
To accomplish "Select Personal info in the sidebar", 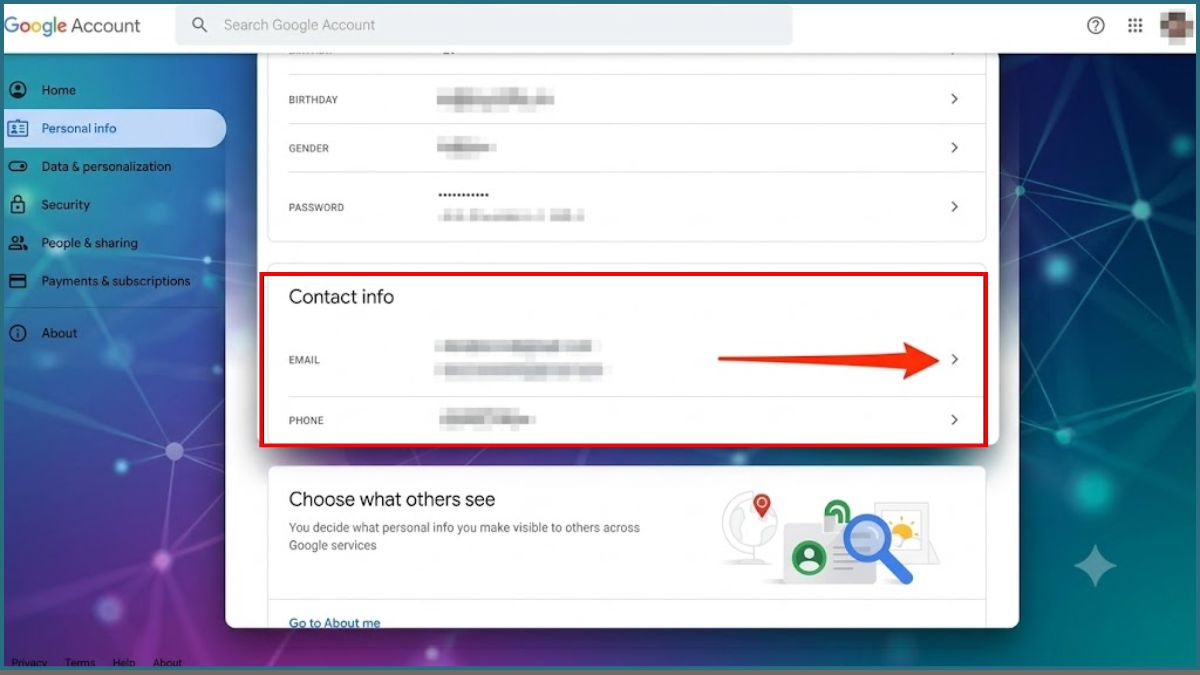I will click(x=113, y=128).
